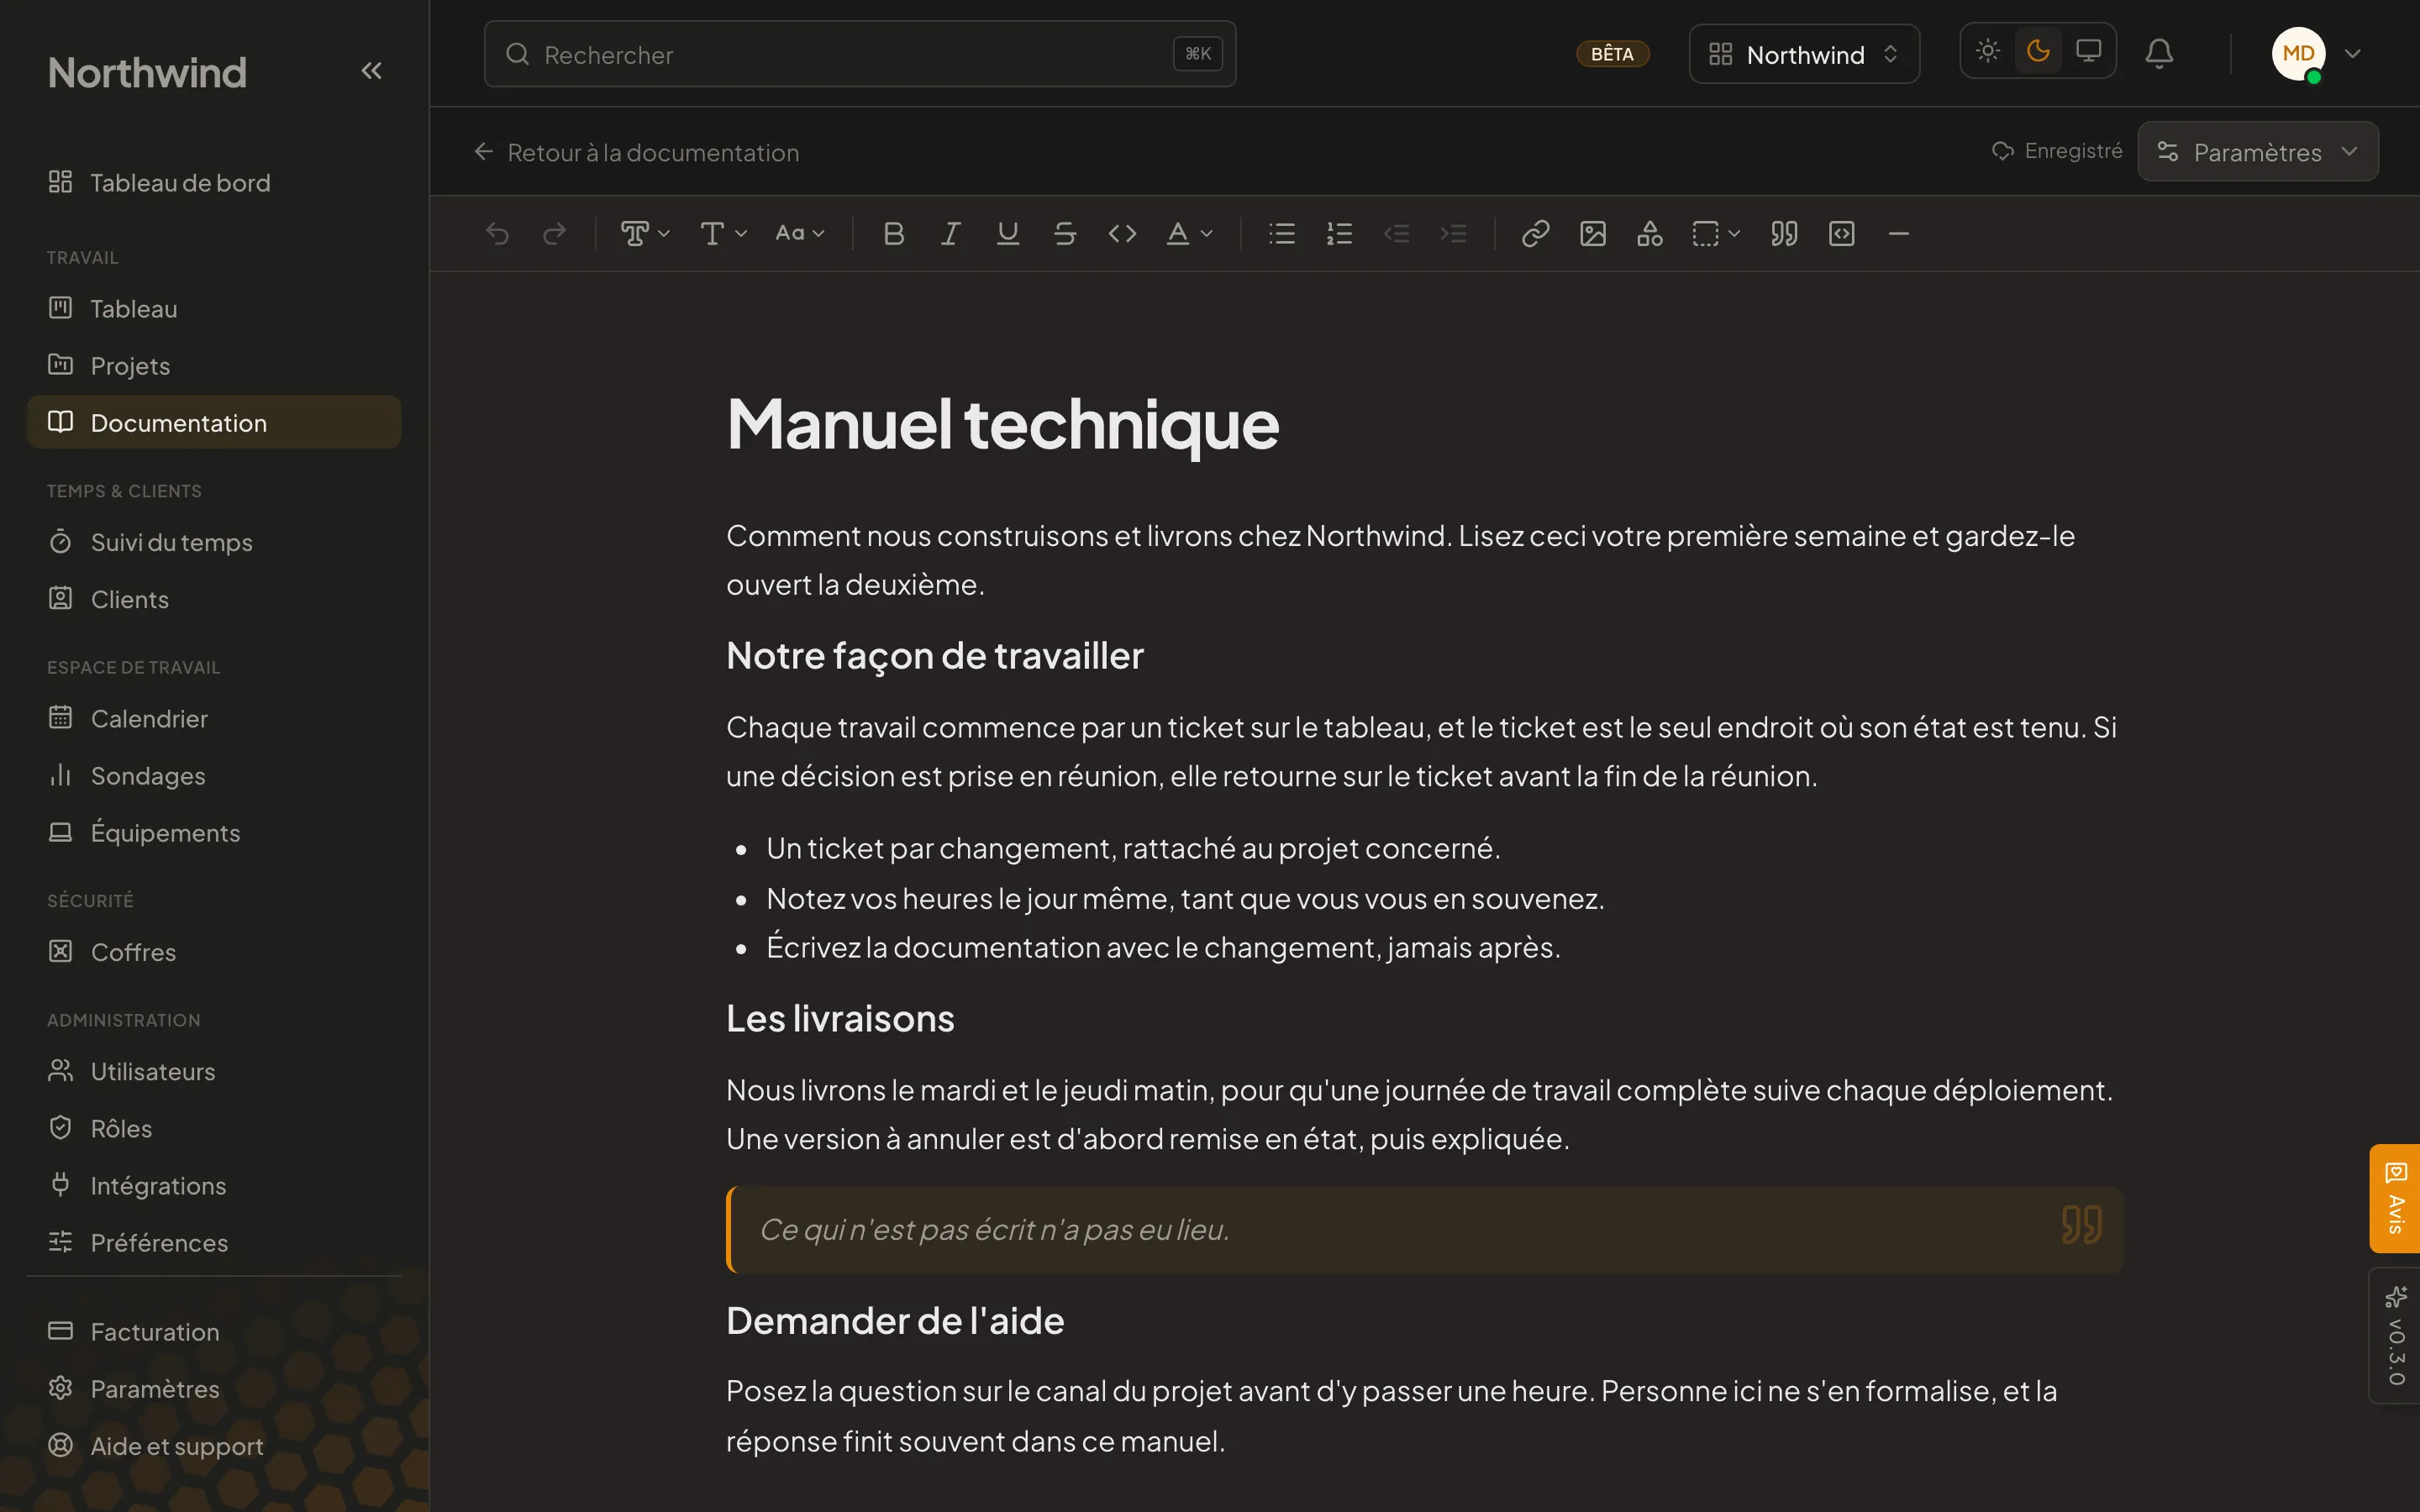Collapse the sidebar with the double chevron

(x=371, y=71)
